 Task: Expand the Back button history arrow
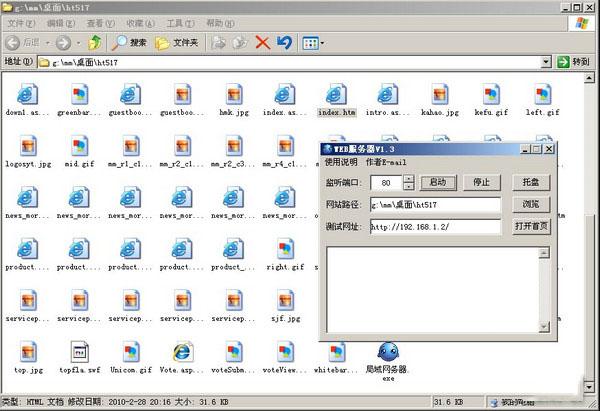pyautogui.click(x=48, y=43)
